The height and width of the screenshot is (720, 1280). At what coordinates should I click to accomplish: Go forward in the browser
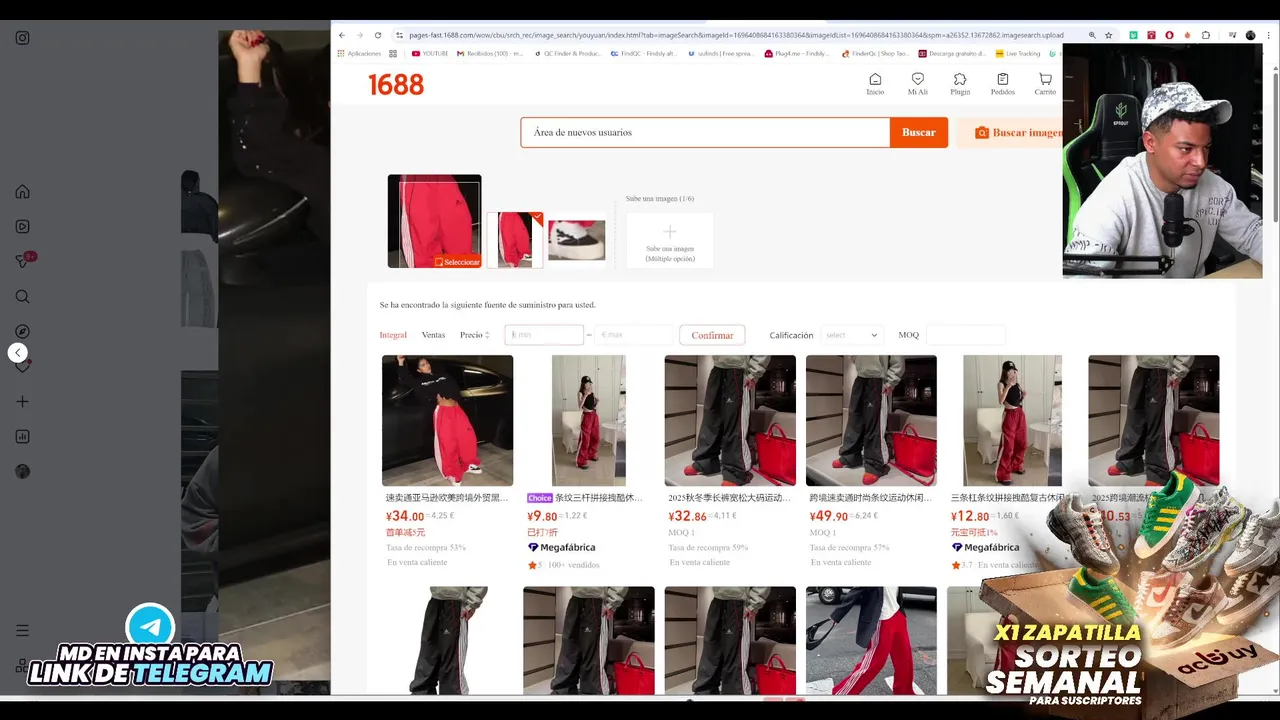coord(359,35)
